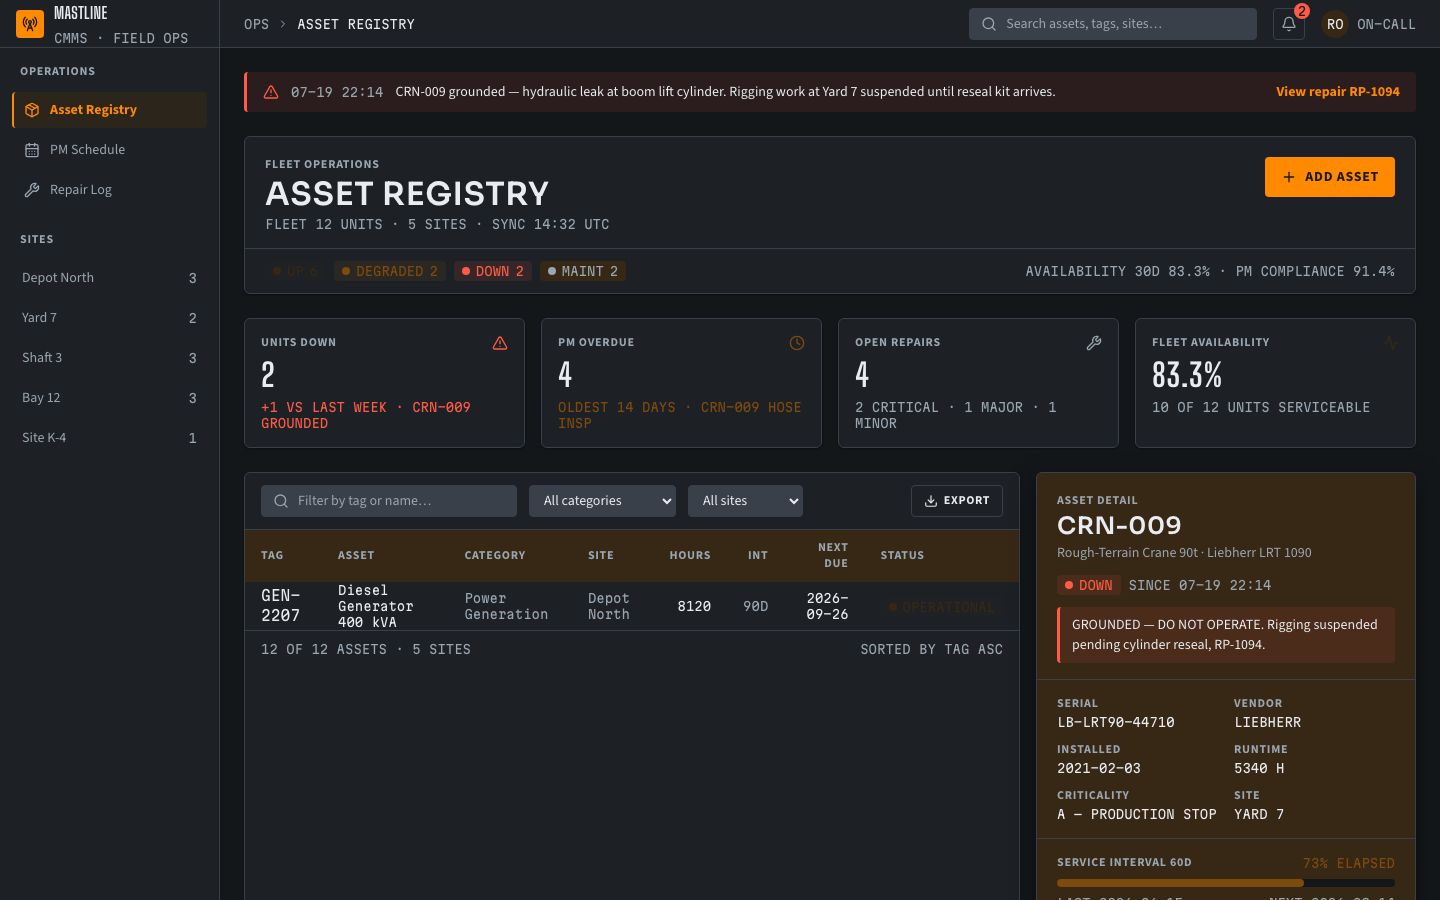
Task: Click the SORTED BY TAG ASC label
Action: 931,650
